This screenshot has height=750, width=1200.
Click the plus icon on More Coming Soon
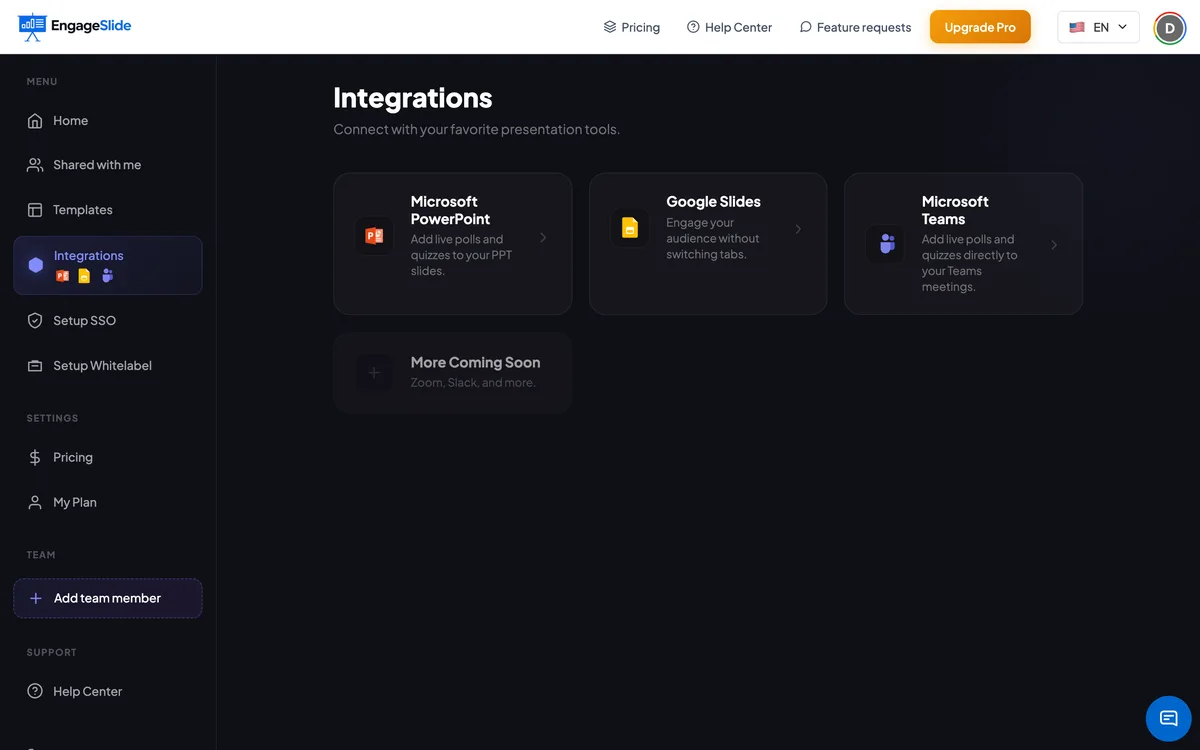click(x=374, y=373)
